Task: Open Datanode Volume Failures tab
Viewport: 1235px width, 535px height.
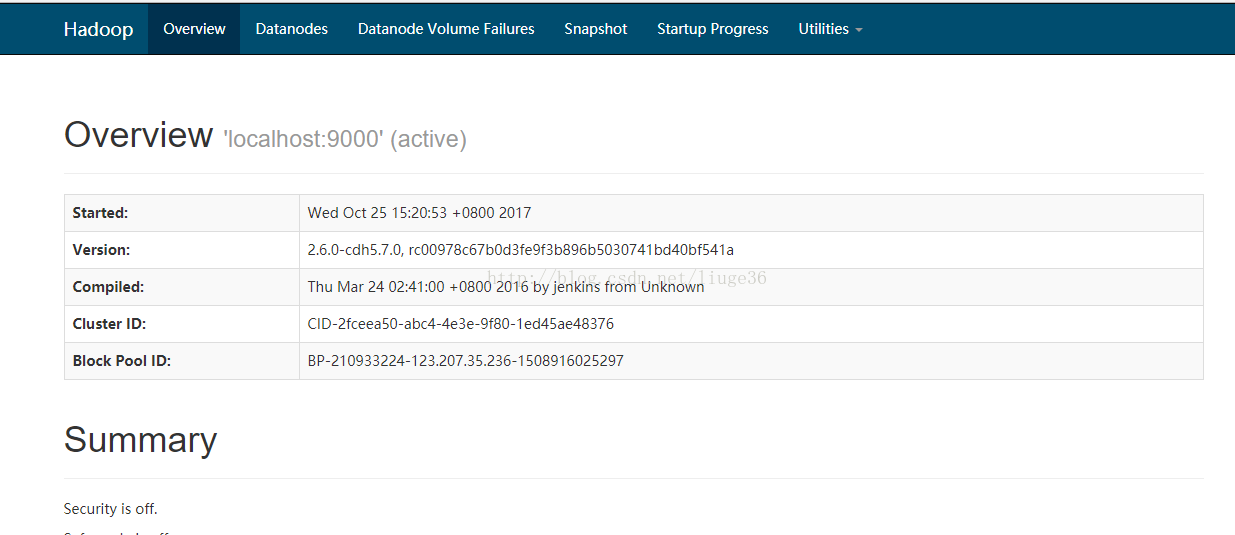Action: 446,29
